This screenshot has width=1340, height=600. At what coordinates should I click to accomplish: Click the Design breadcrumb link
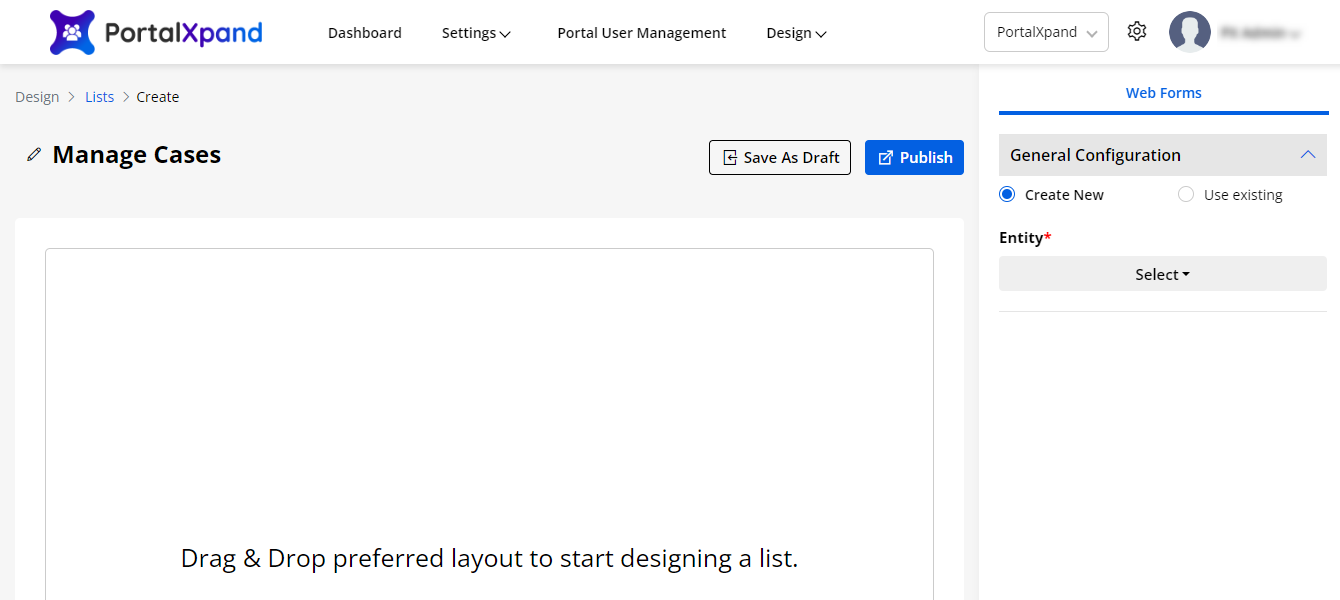click(x=37, y=97)
